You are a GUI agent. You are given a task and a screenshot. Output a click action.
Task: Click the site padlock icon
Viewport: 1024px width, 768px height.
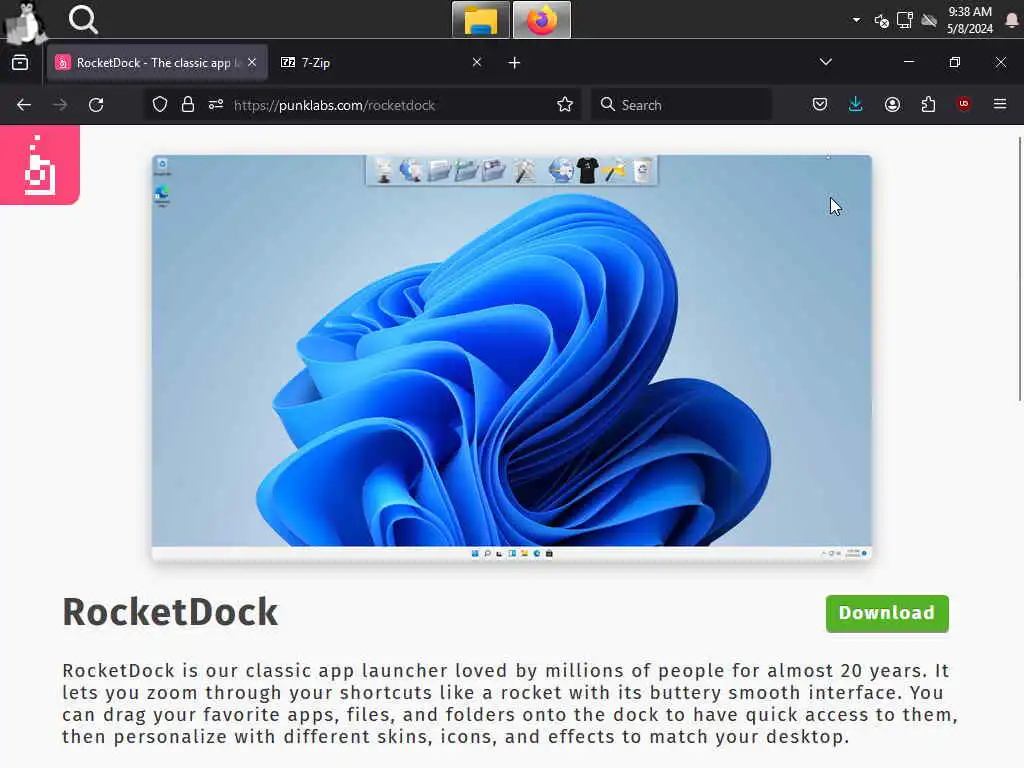click(x=188, y=104)
